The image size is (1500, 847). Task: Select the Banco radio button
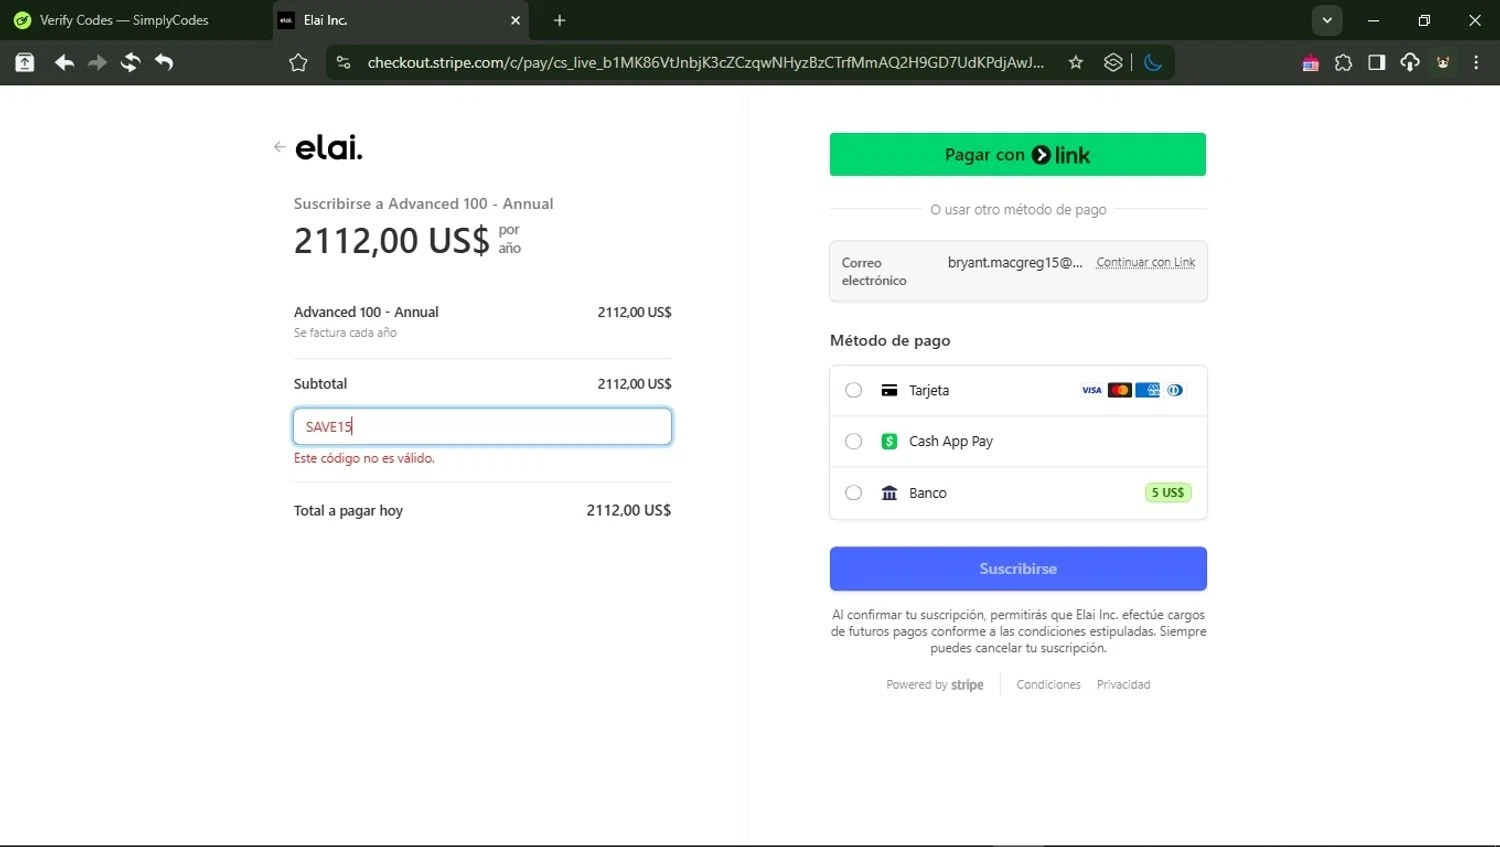pos(853,493)
